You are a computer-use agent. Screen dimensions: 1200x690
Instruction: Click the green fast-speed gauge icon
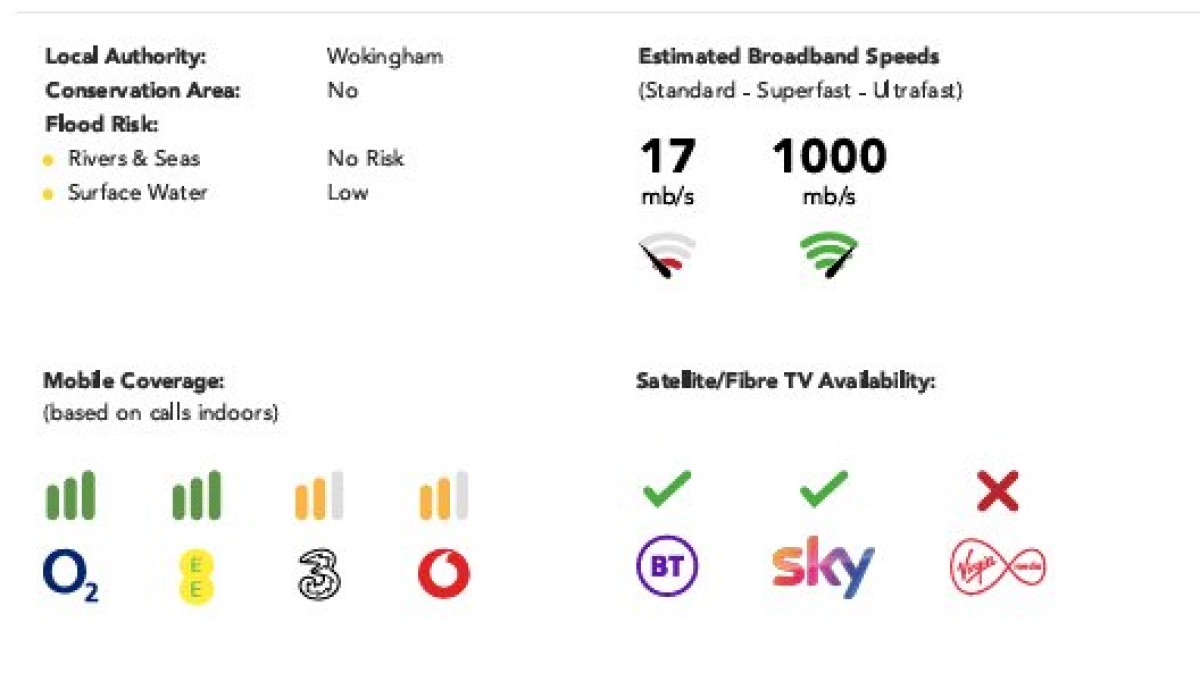click(x=829, y=254)
